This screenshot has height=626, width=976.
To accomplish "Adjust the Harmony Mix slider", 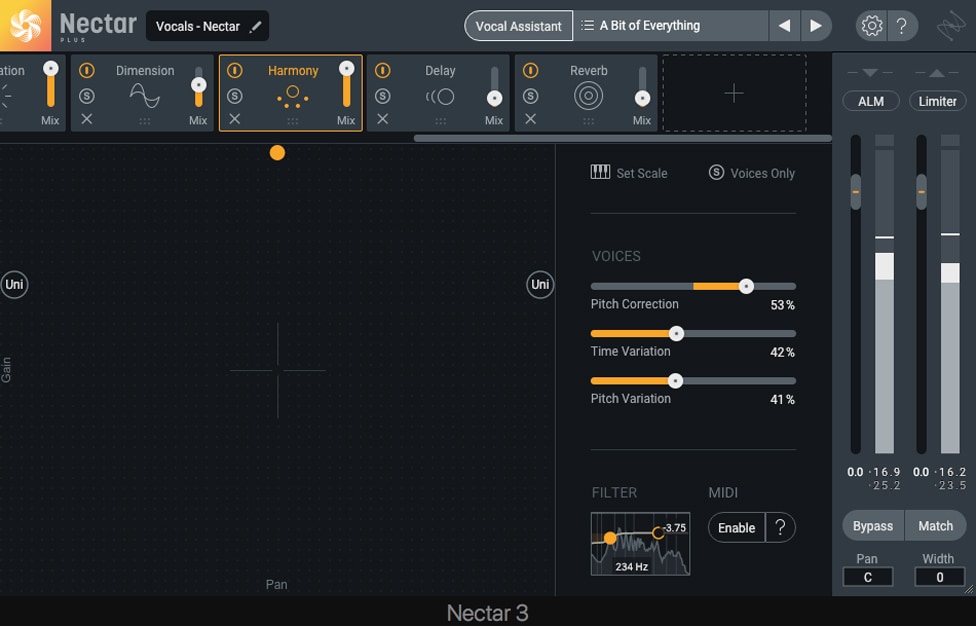I will pyautogui.click(x=347, y=68).
